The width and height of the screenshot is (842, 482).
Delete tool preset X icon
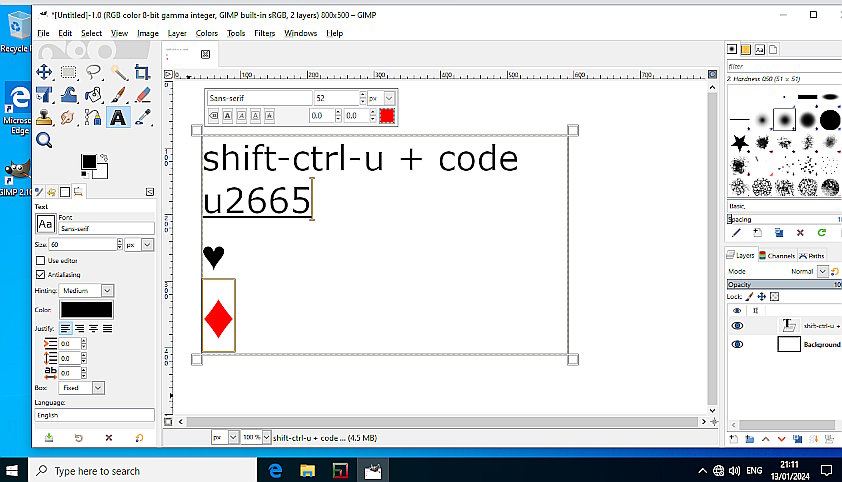click(109, 438)
